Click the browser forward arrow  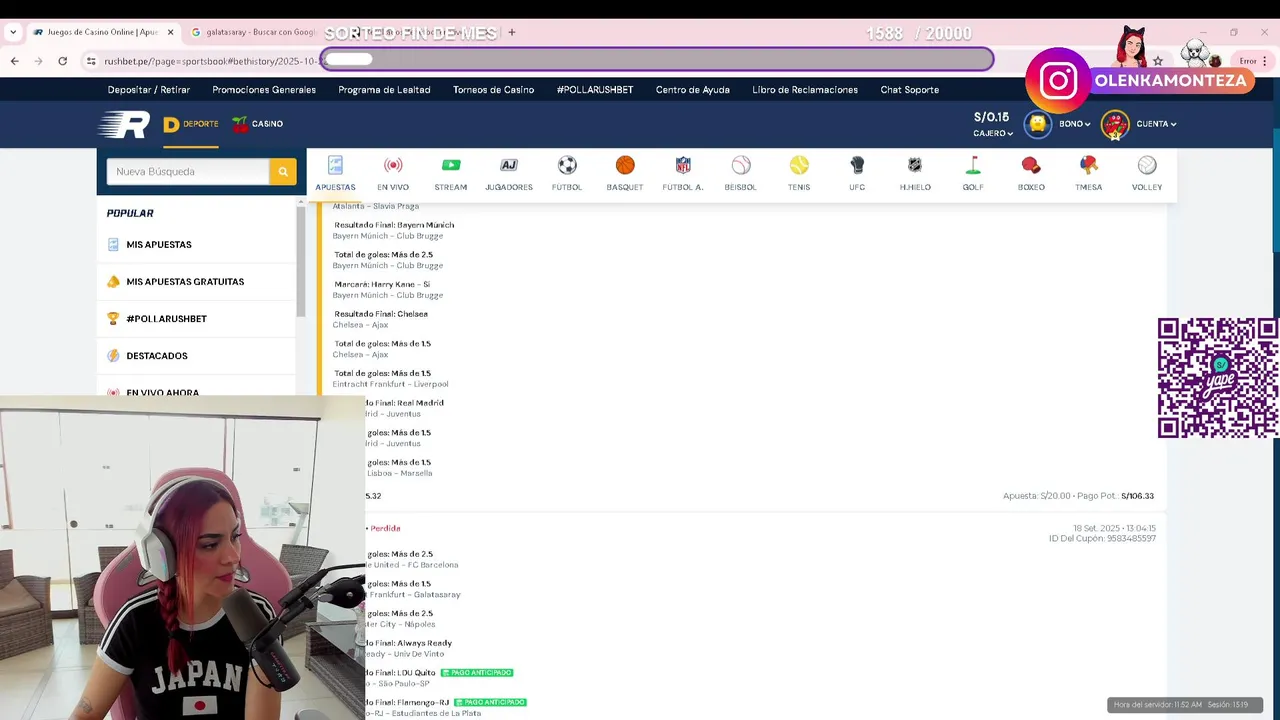point(38,61)
